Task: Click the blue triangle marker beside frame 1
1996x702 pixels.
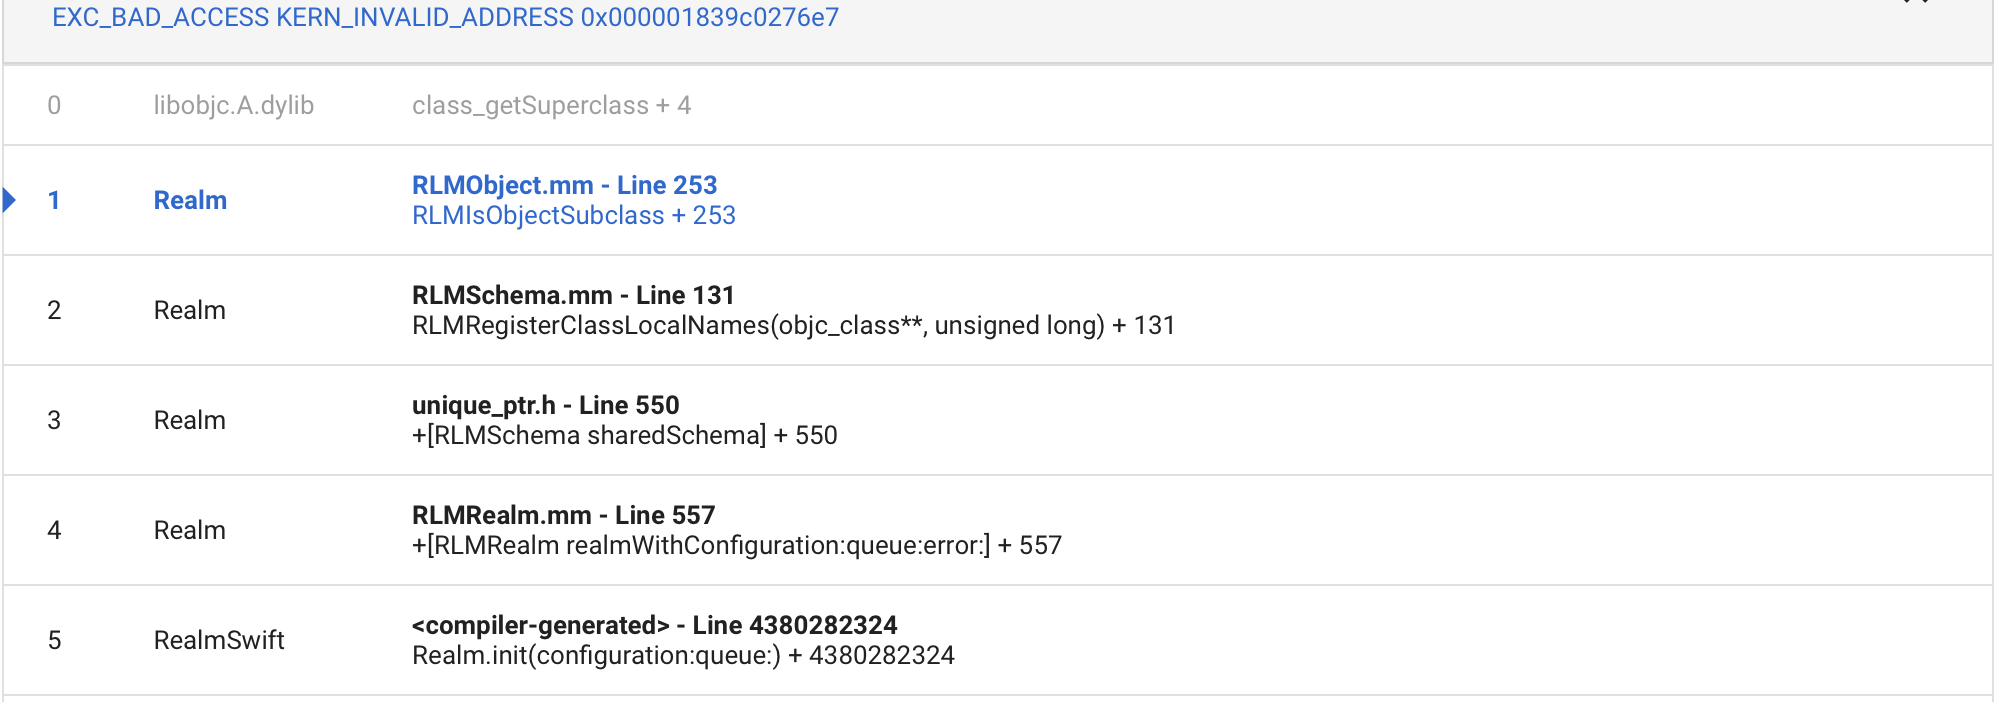Action: (x=10, y=200)
